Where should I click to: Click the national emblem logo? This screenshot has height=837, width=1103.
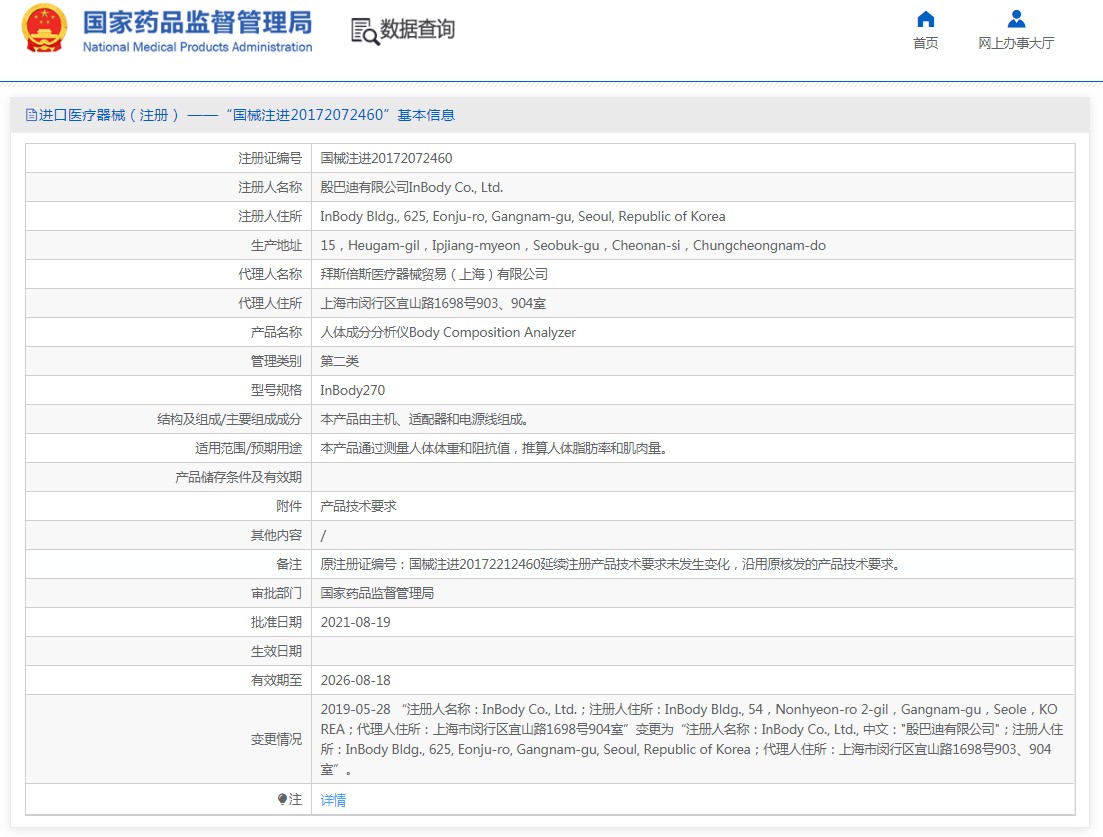pyautogui.click(x=44, y=29)
